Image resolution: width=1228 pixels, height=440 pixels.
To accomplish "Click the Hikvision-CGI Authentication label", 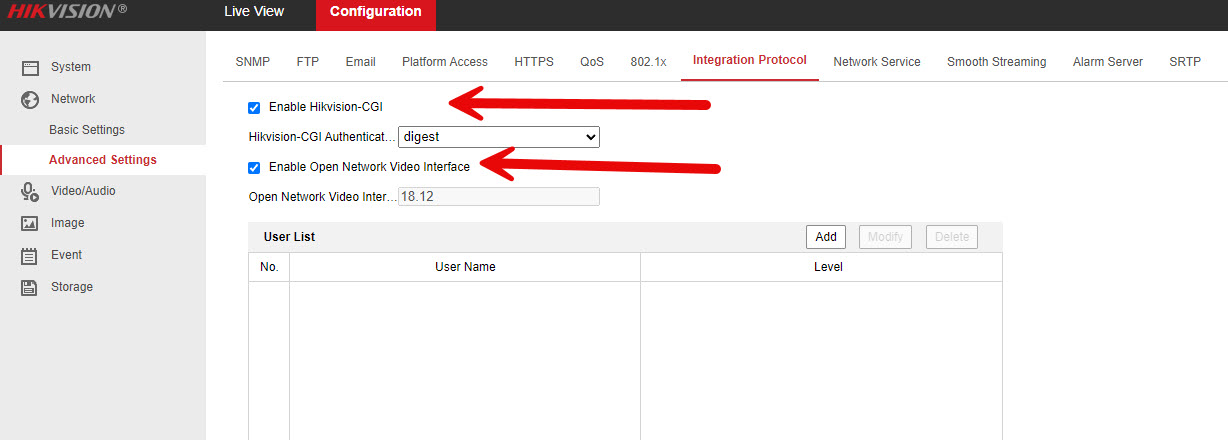I will pos(322,137).
